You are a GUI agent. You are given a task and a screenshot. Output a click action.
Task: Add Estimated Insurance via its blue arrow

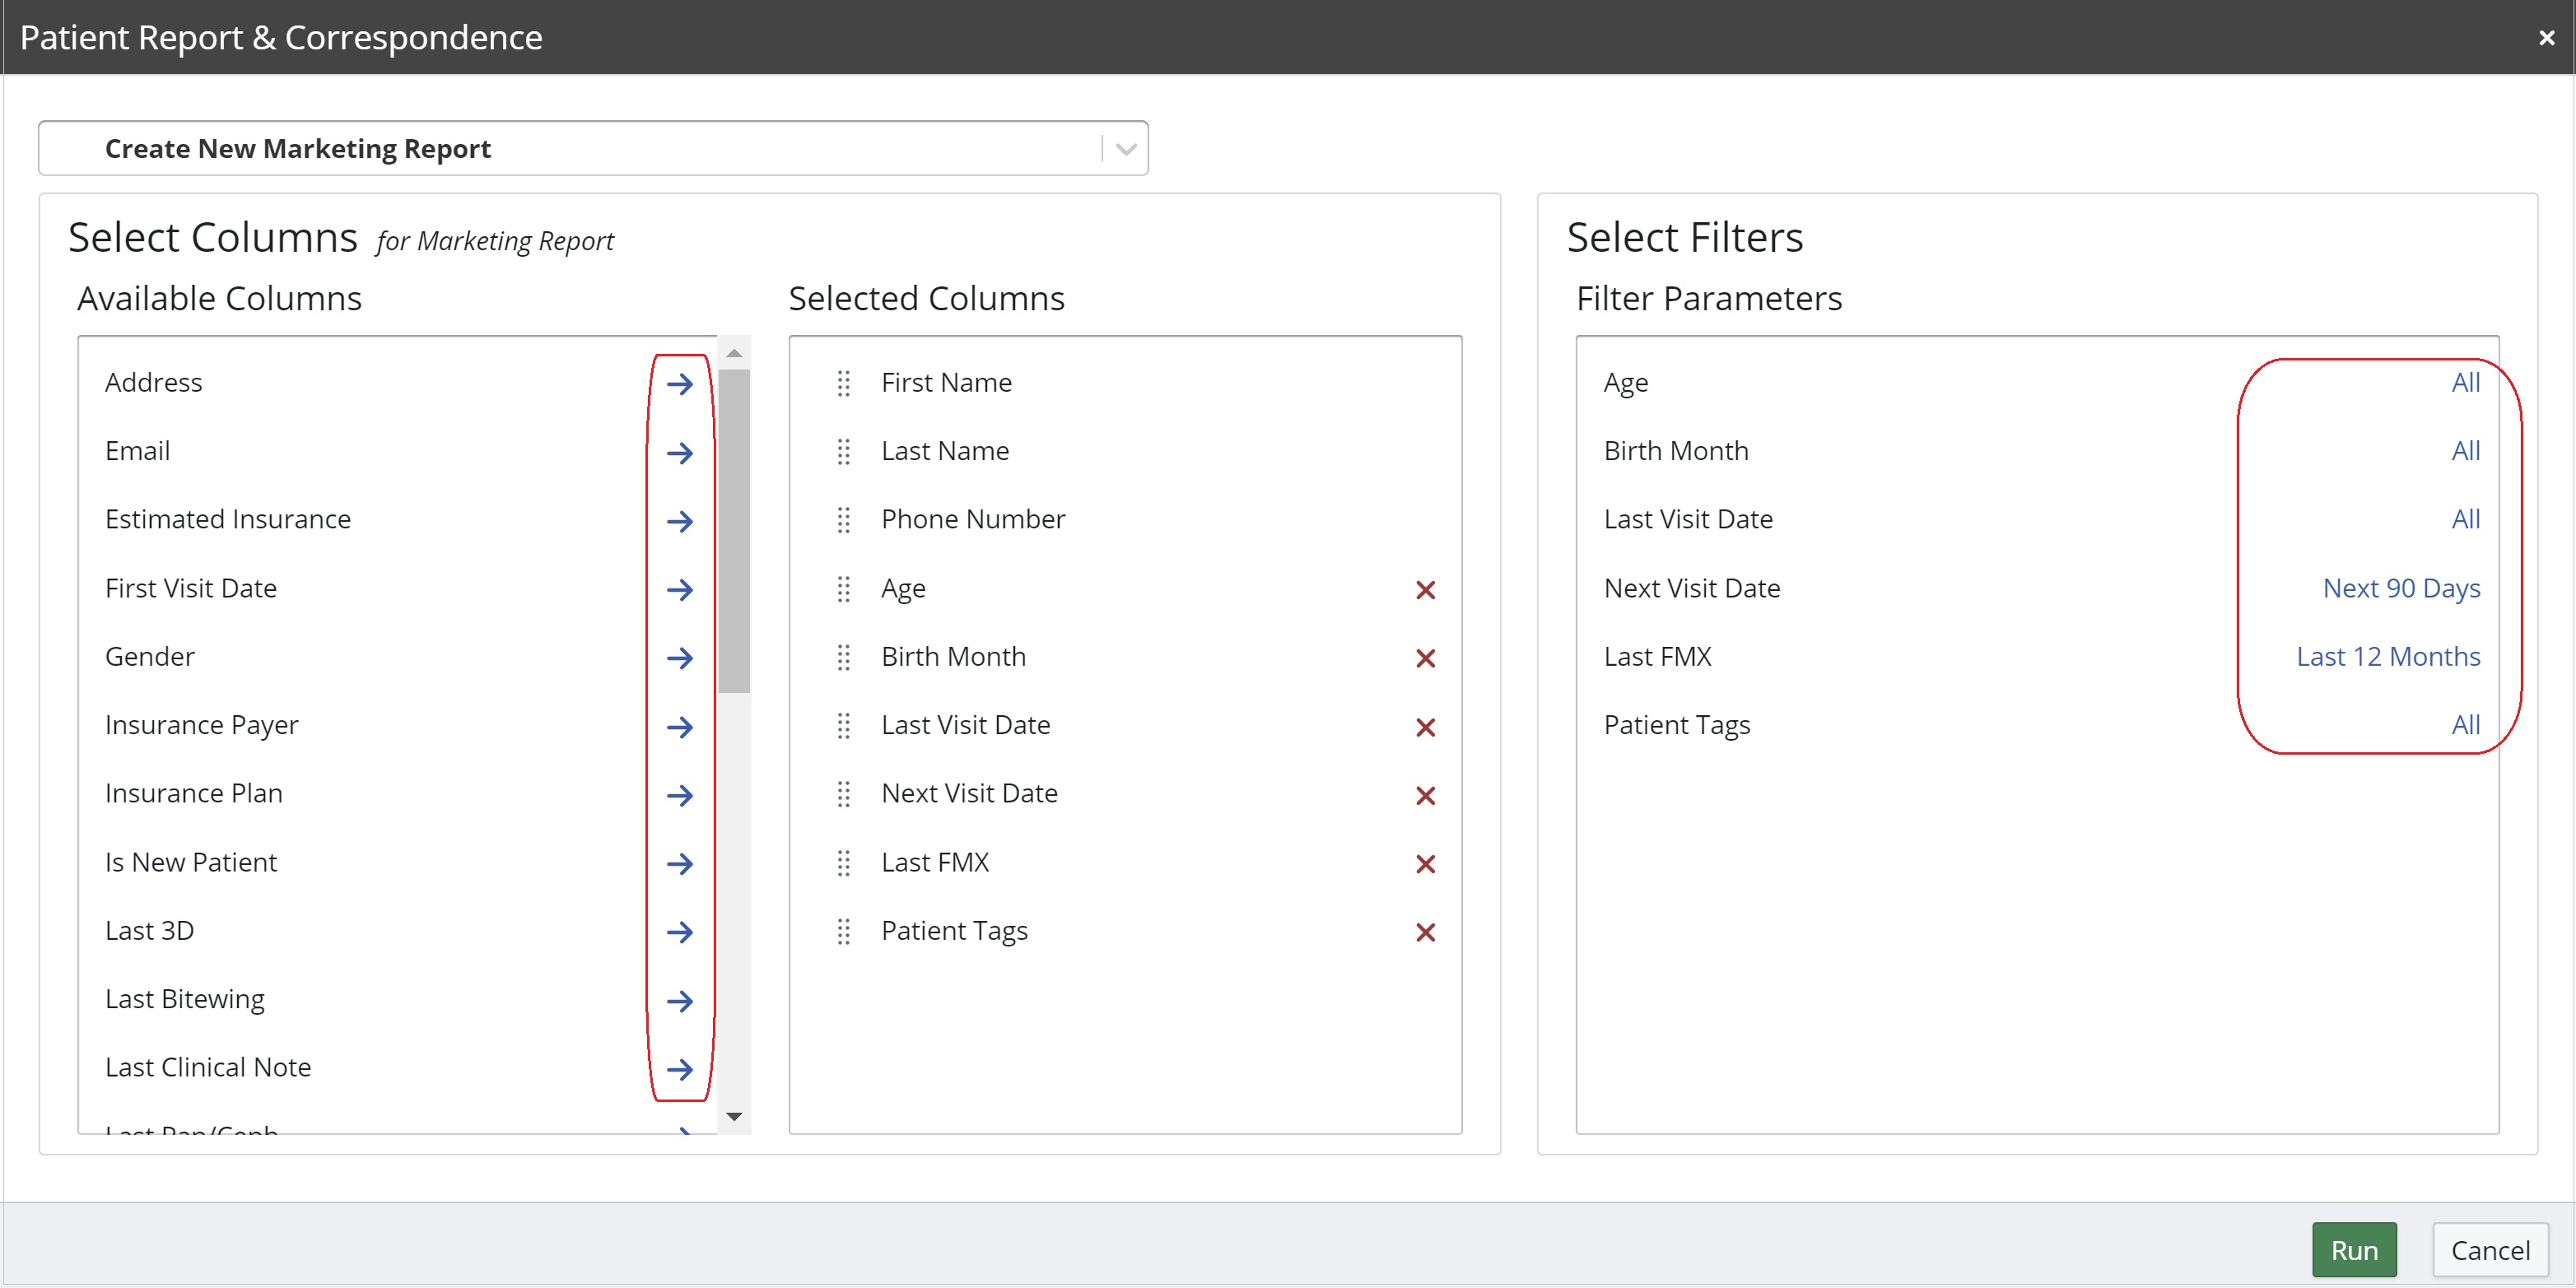tap(681, 520)
